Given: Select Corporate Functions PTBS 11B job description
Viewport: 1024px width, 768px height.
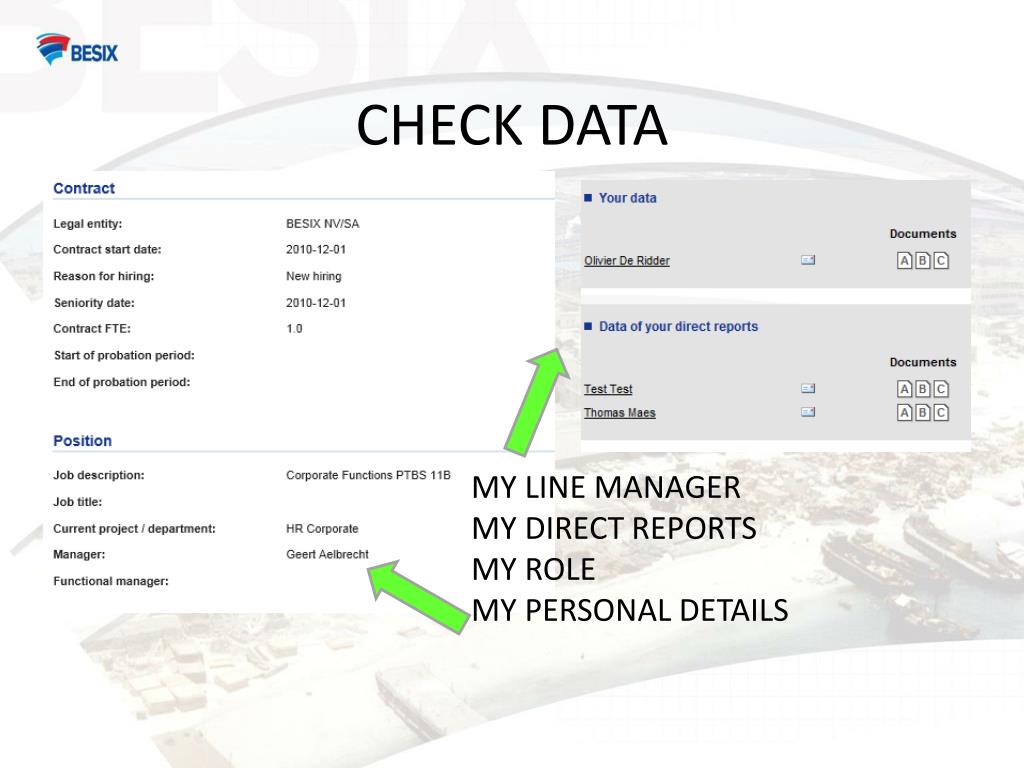Looking at the screenshot, I should (368, 475).
